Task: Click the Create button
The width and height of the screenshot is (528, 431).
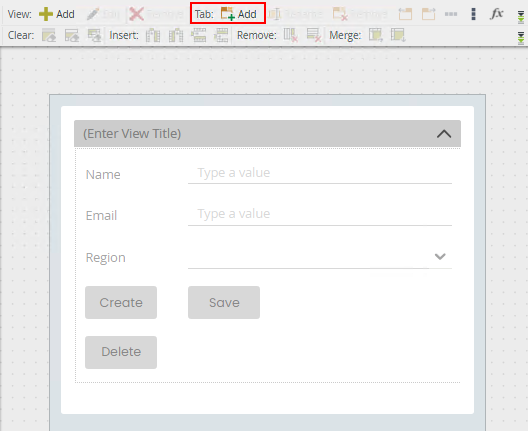Action: 121,302
